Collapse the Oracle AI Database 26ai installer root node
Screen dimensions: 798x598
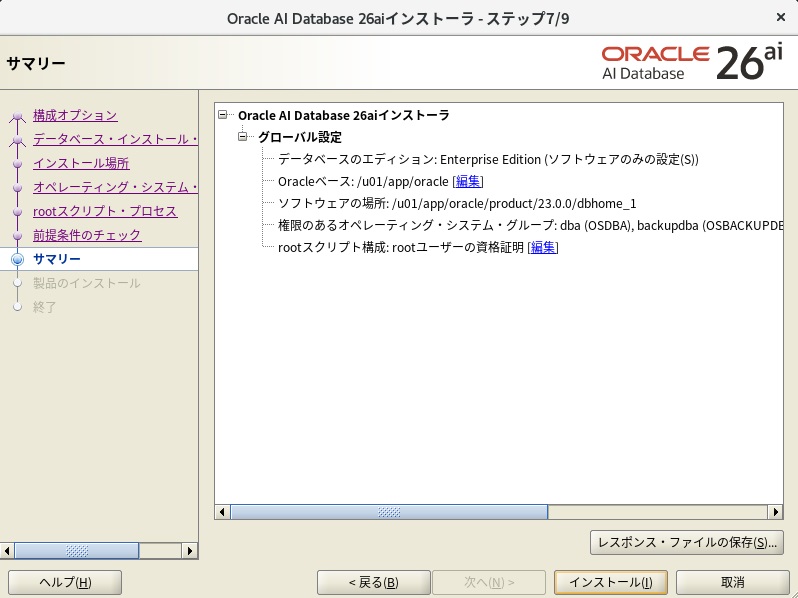tap(222, 115)
